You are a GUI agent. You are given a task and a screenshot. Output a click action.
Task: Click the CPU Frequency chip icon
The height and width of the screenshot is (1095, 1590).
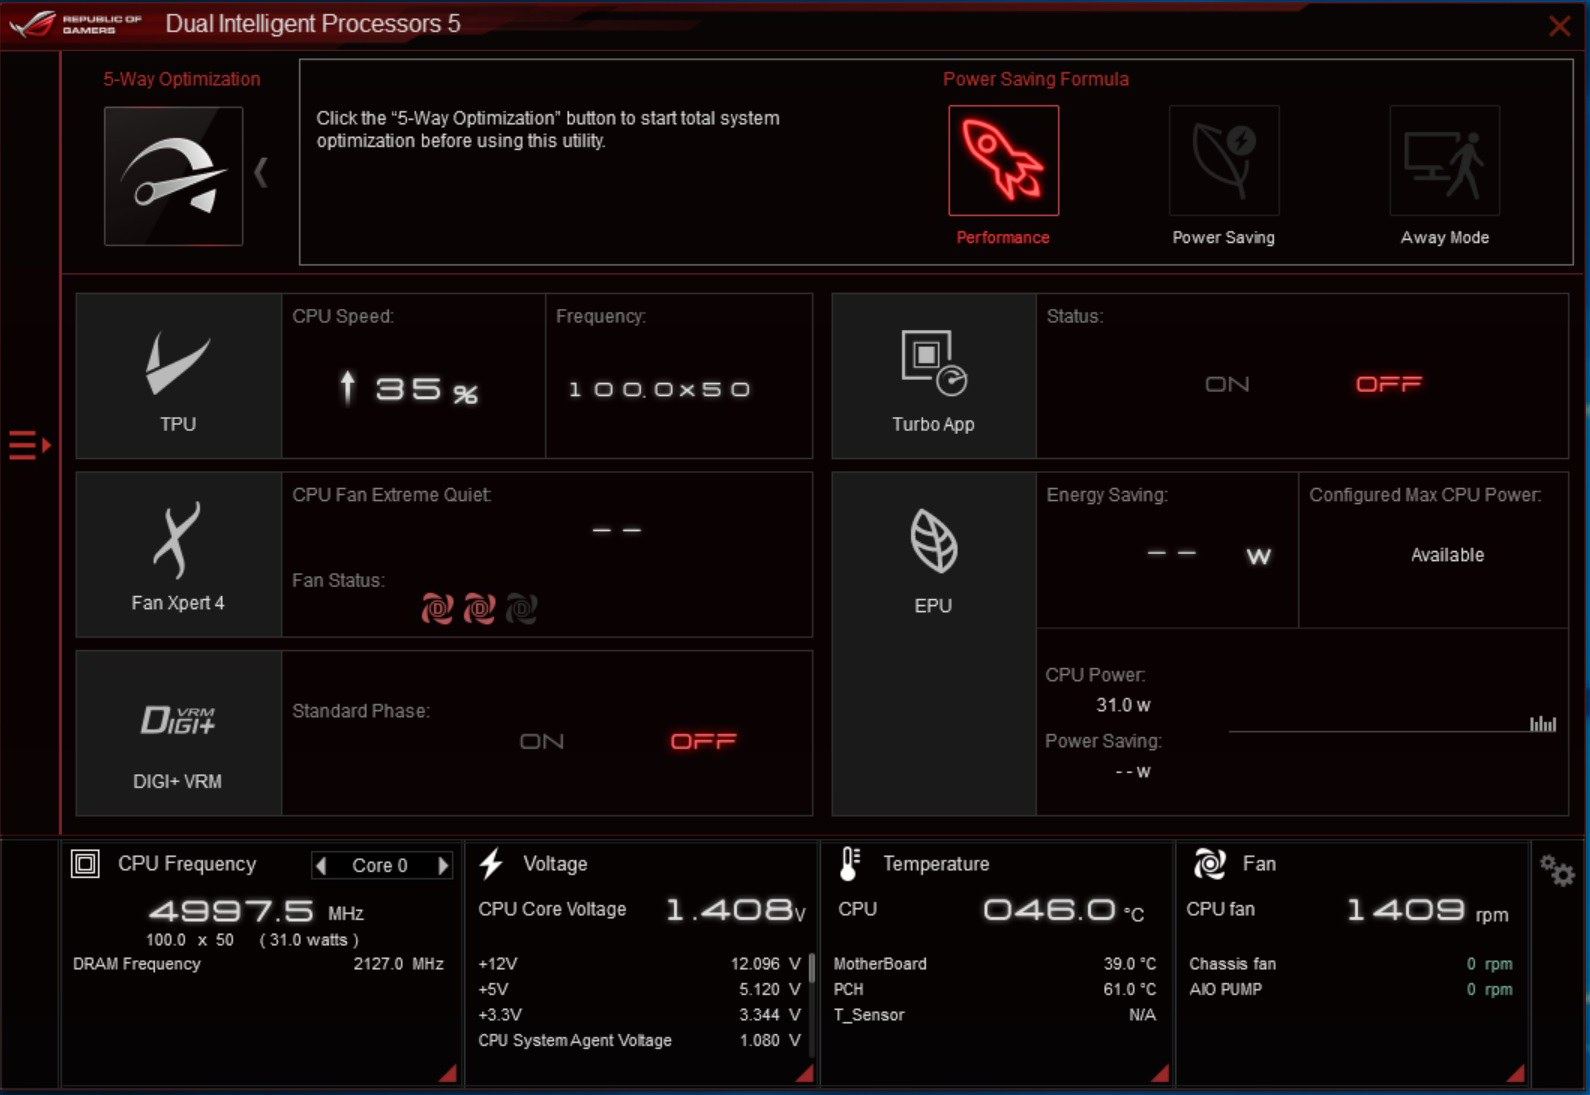86,863
